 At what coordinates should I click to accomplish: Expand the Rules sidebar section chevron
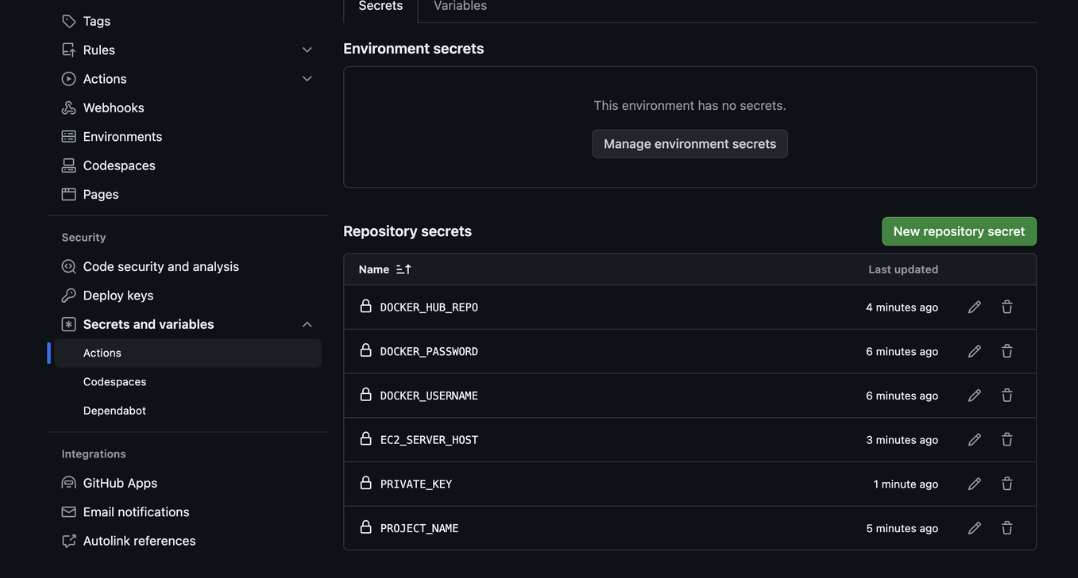(307, 50)
